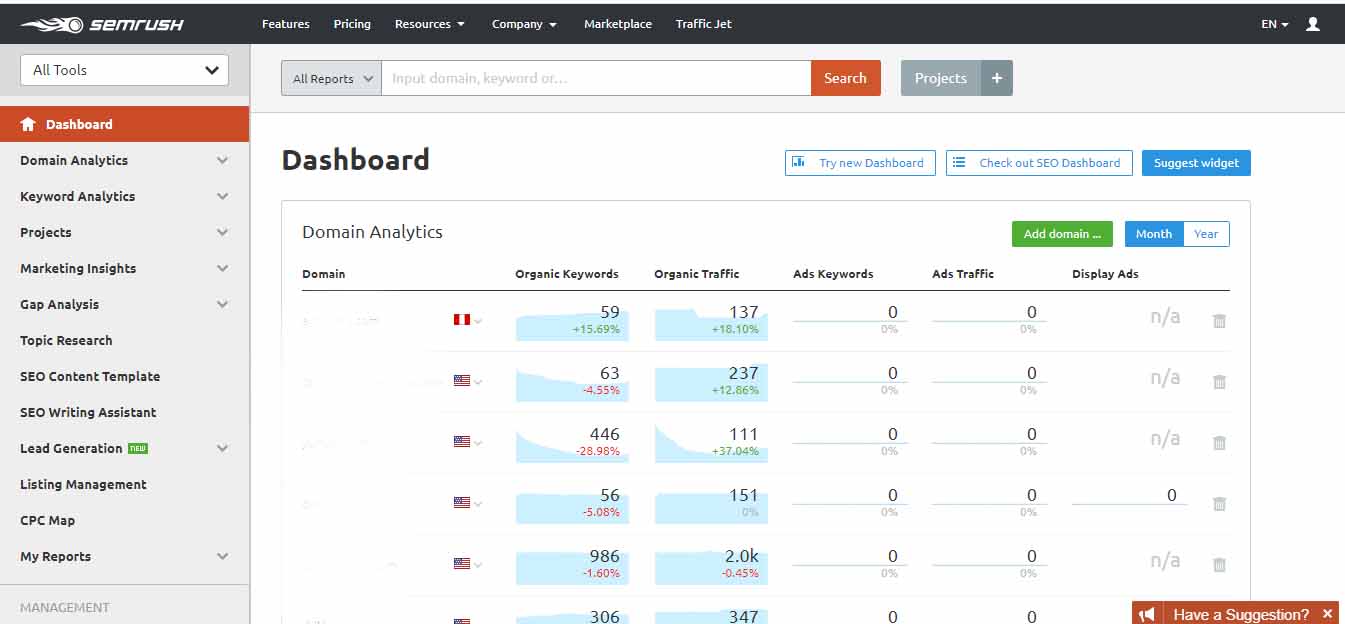Viewport: 1345px width, 624px height.
Task: Click the US flag in the 56 keywords row
Action: (x=461, y=502)
